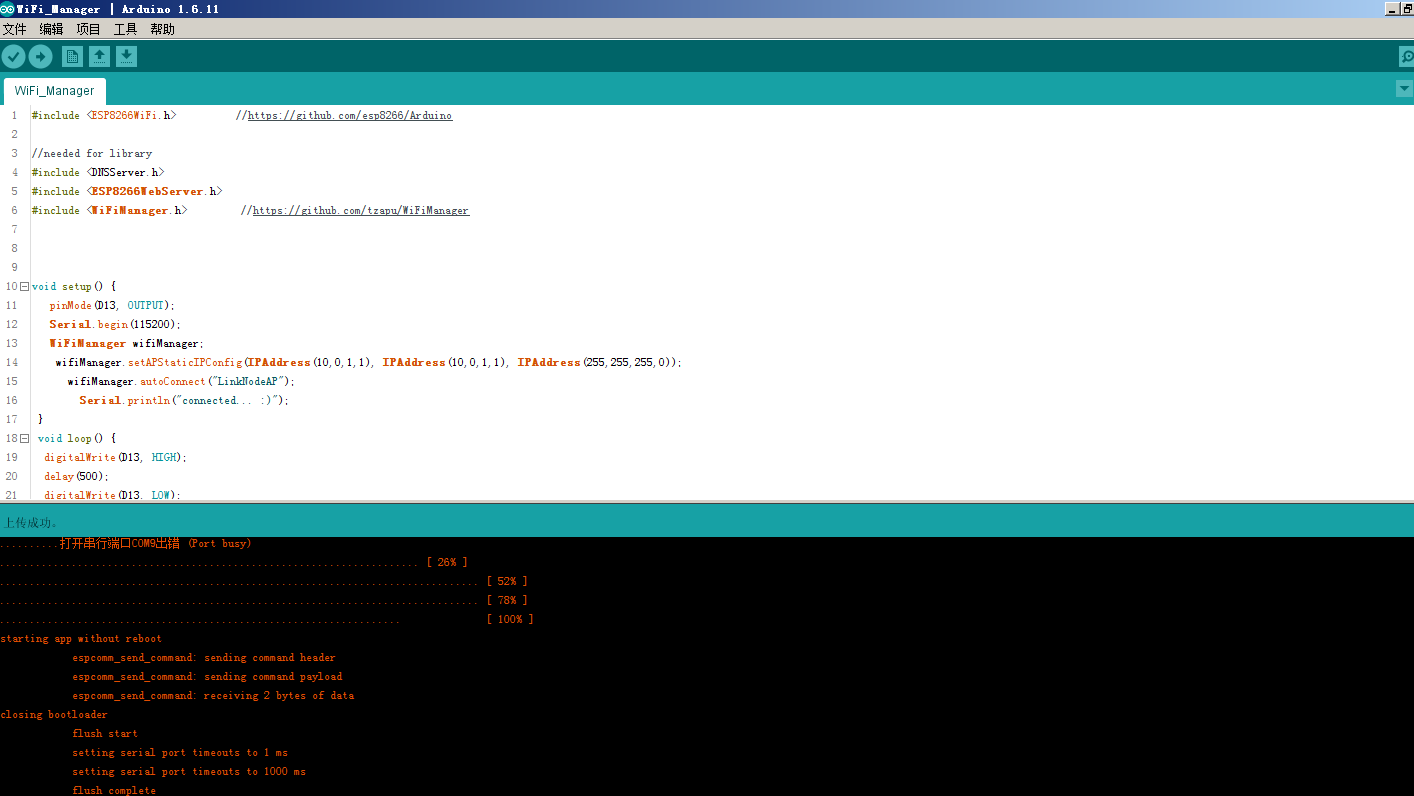
Task: Open the 文件 menu
Action: [15, 29]
